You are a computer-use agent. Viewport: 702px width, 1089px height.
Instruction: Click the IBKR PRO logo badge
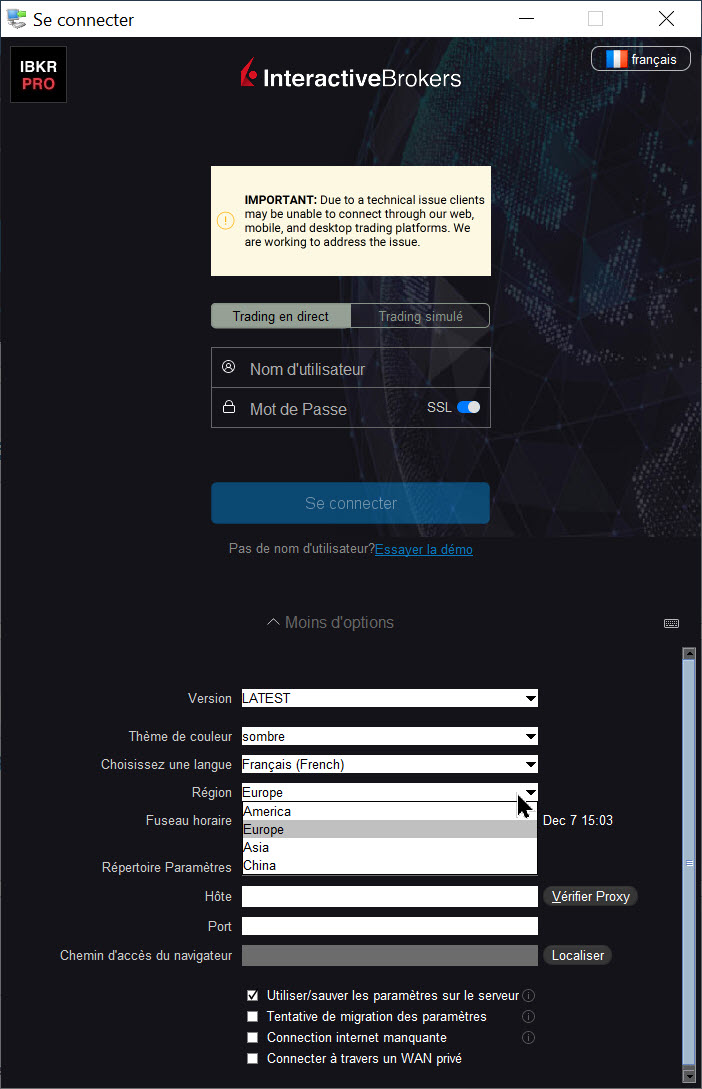pos(38,74)
